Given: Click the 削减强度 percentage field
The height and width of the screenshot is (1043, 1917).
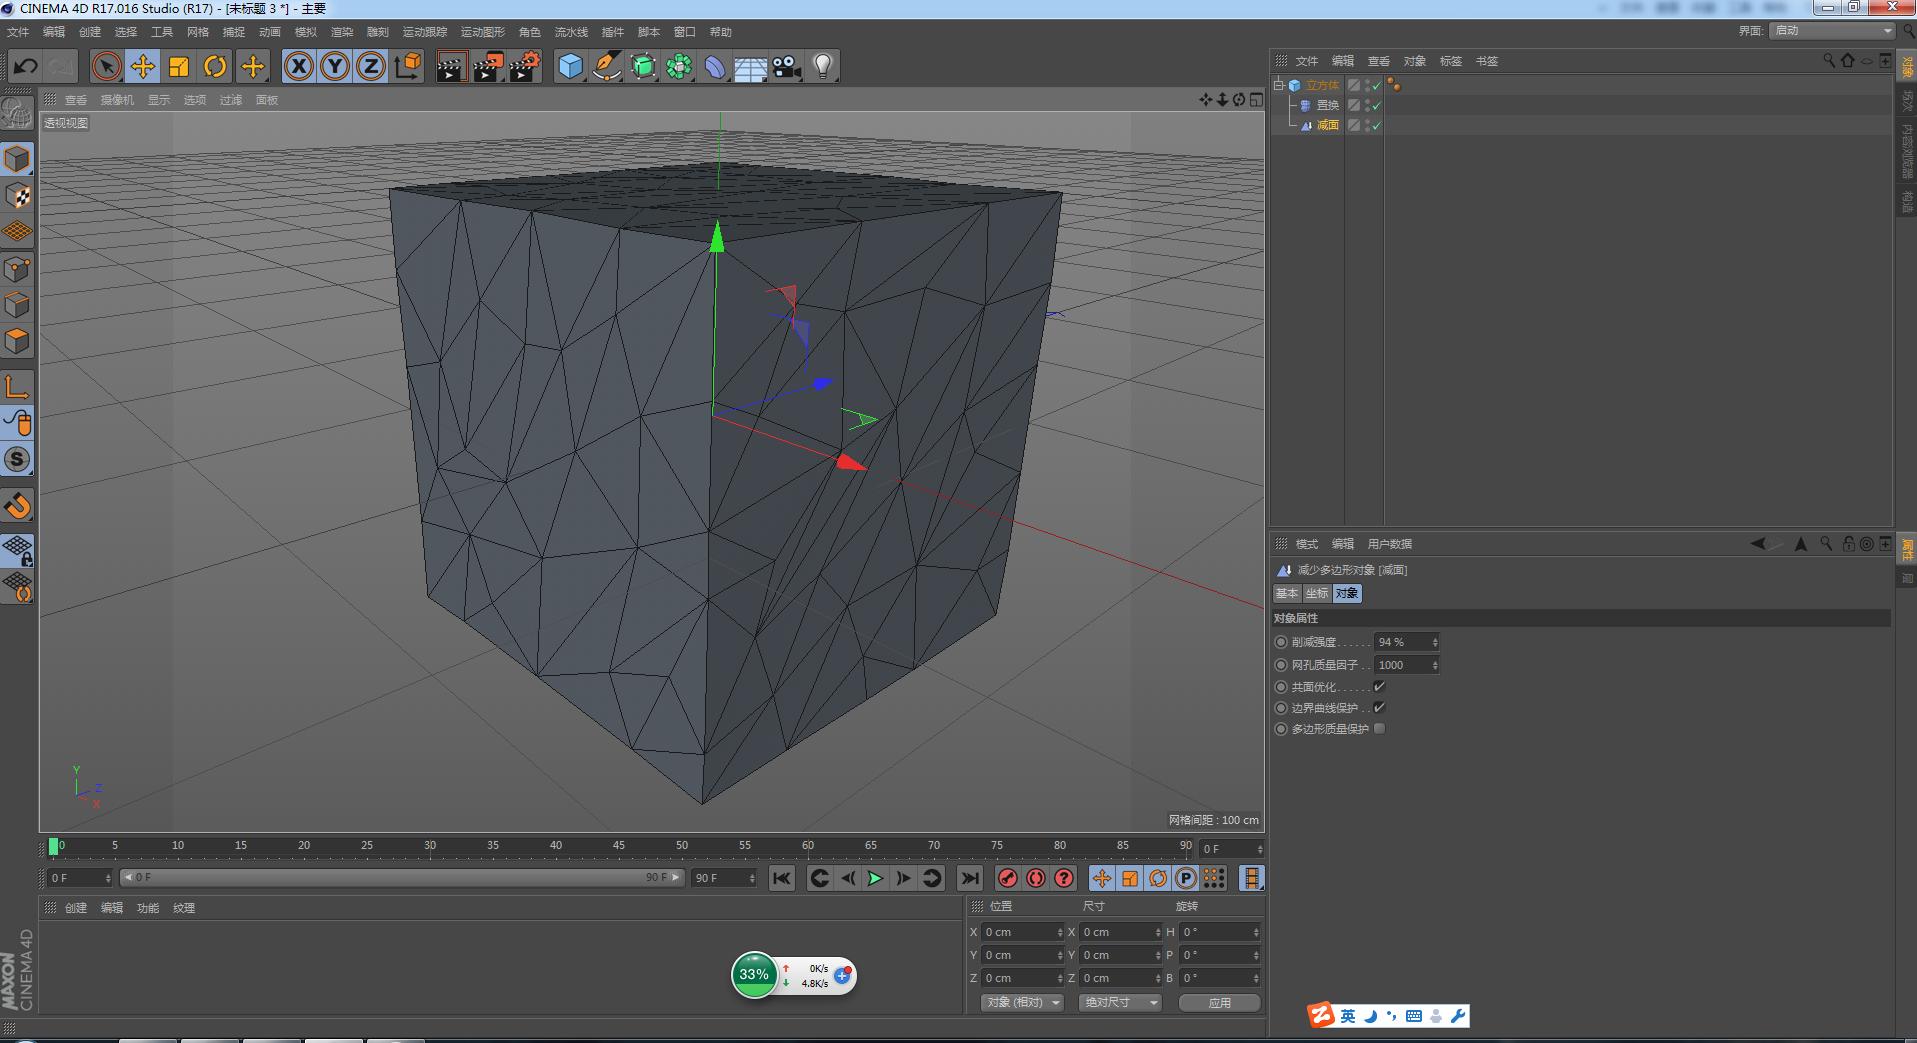Looking at the screenshot, I should click(x=1401, y=642).
